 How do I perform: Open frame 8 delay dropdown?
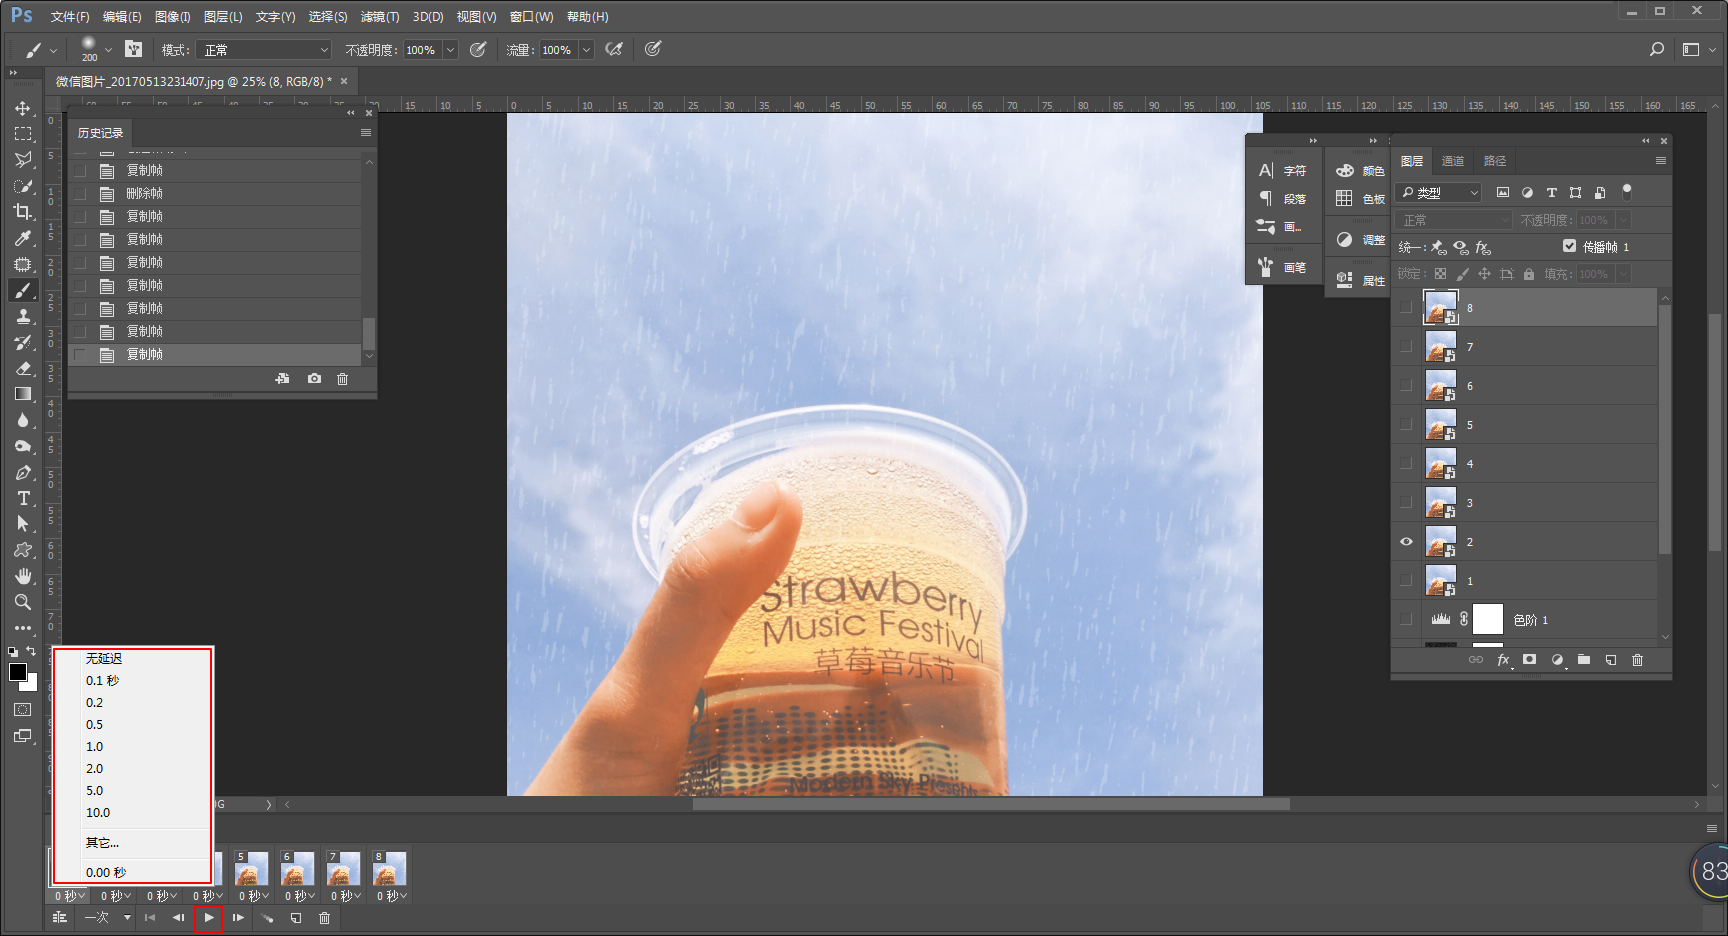tap(391, 896)
